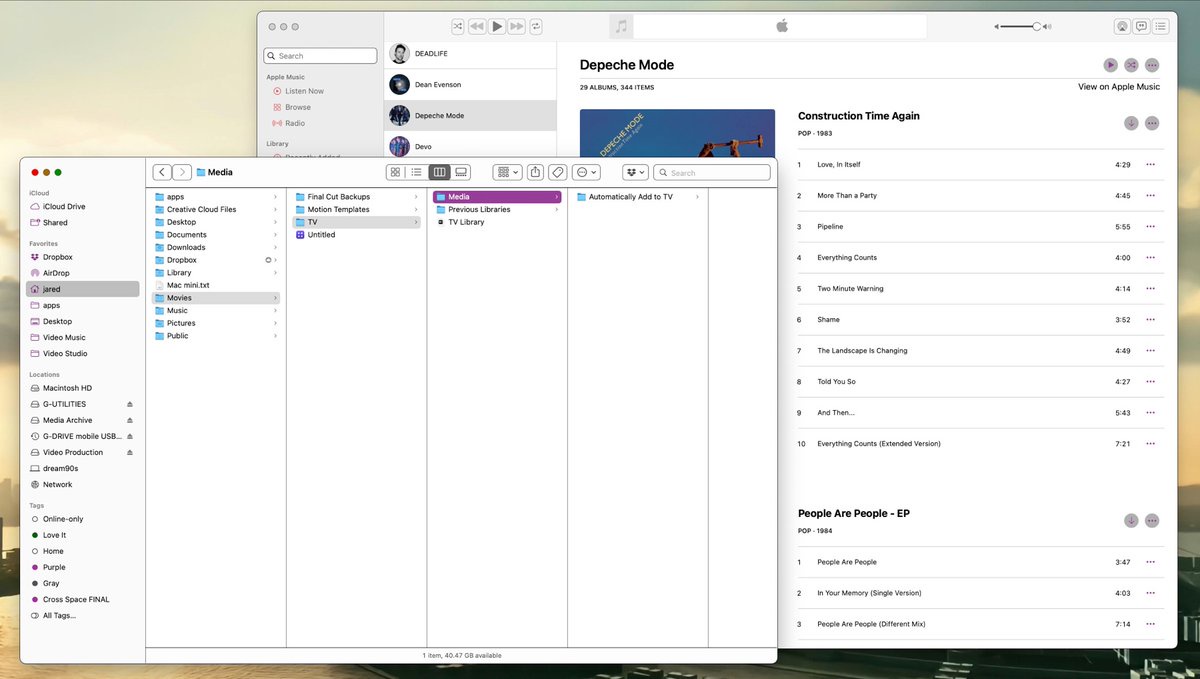Open Macintosh HD in Finder sidebar
Image resolution: width=1200 pixels, height=679 pixels.
click(x=82, y=388)
